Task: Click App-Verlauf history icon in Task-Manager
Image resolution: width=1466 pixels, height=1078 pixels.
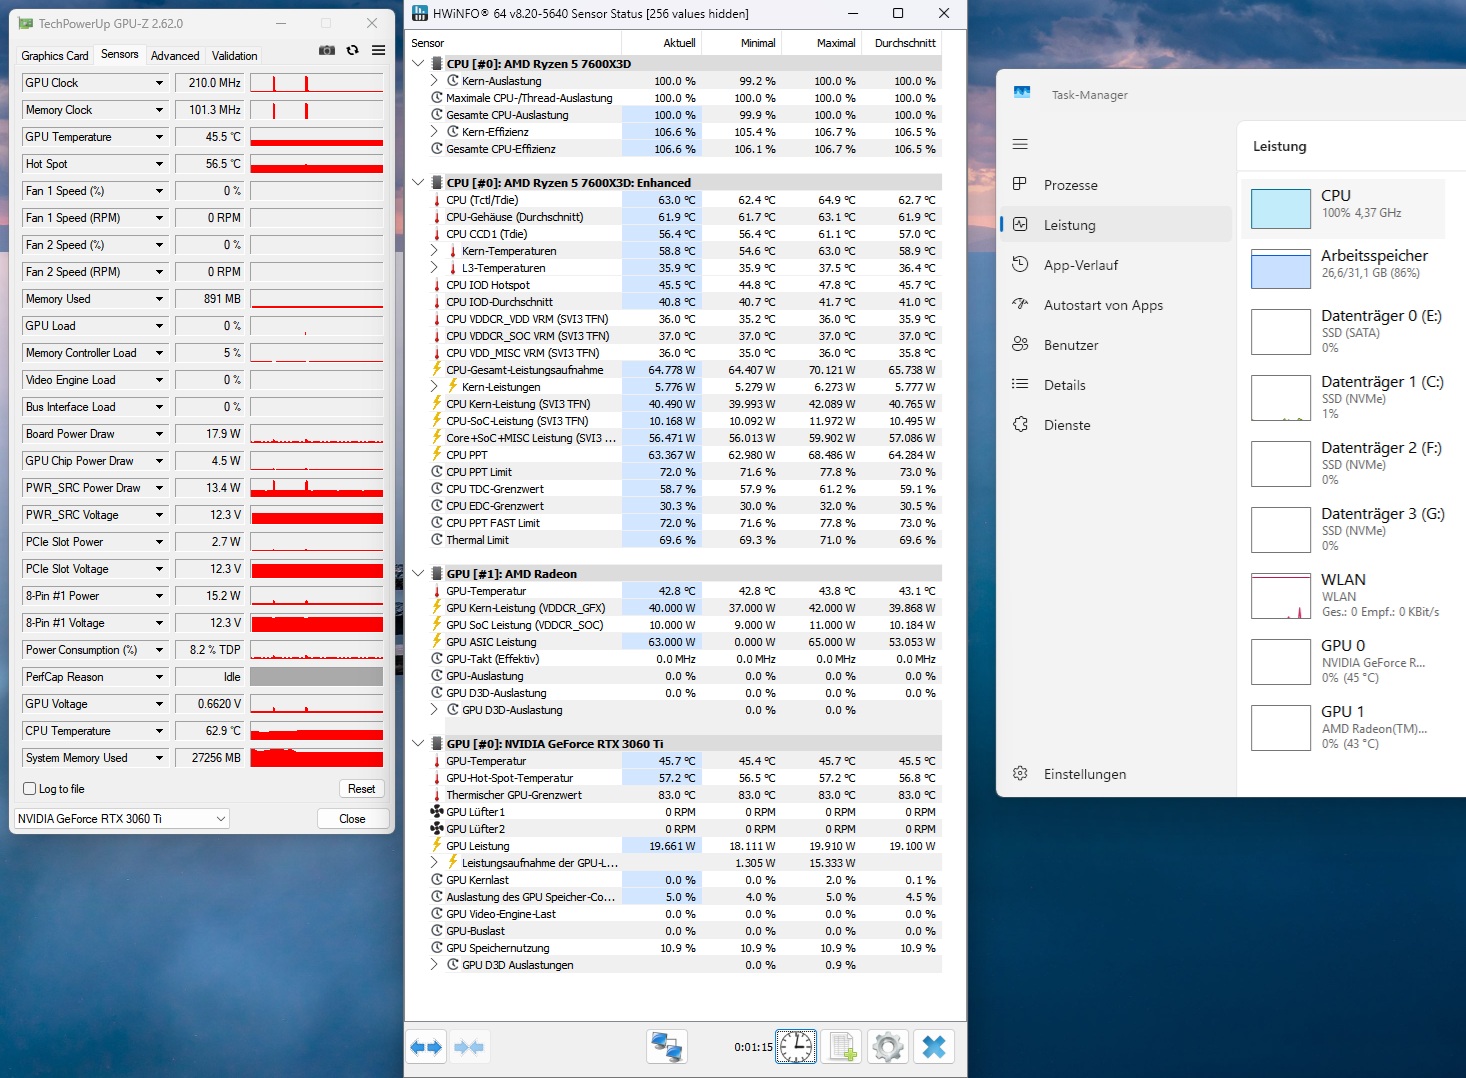Action: pos(1020,264)
